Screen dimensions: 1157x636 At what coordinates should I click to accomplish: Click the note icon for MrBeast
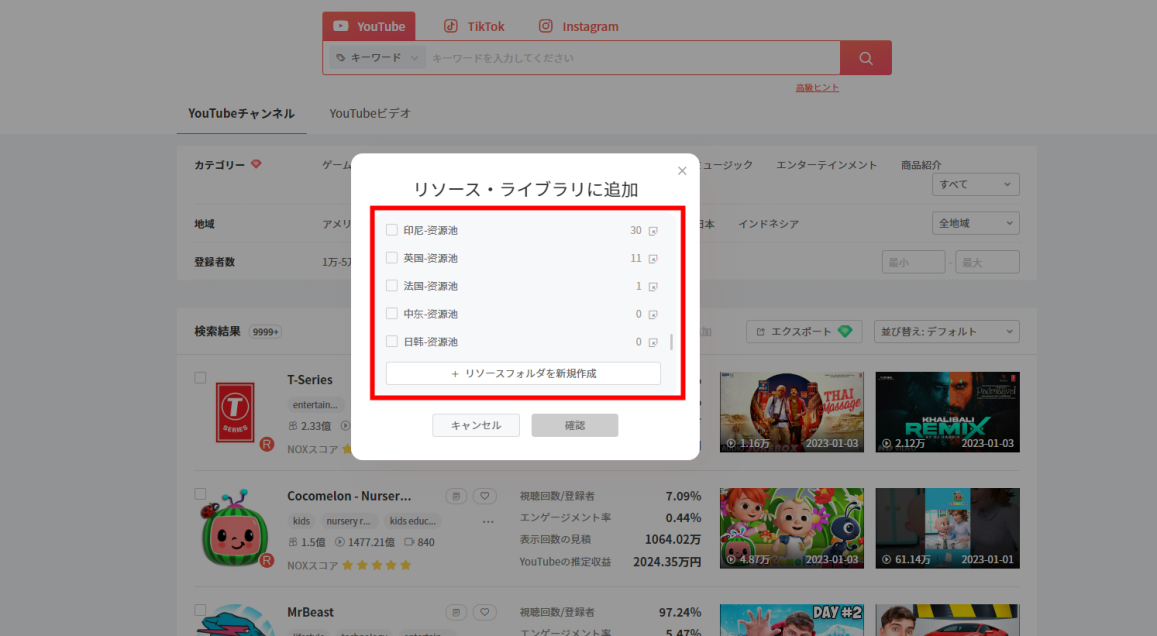click(x=456, y=612)
